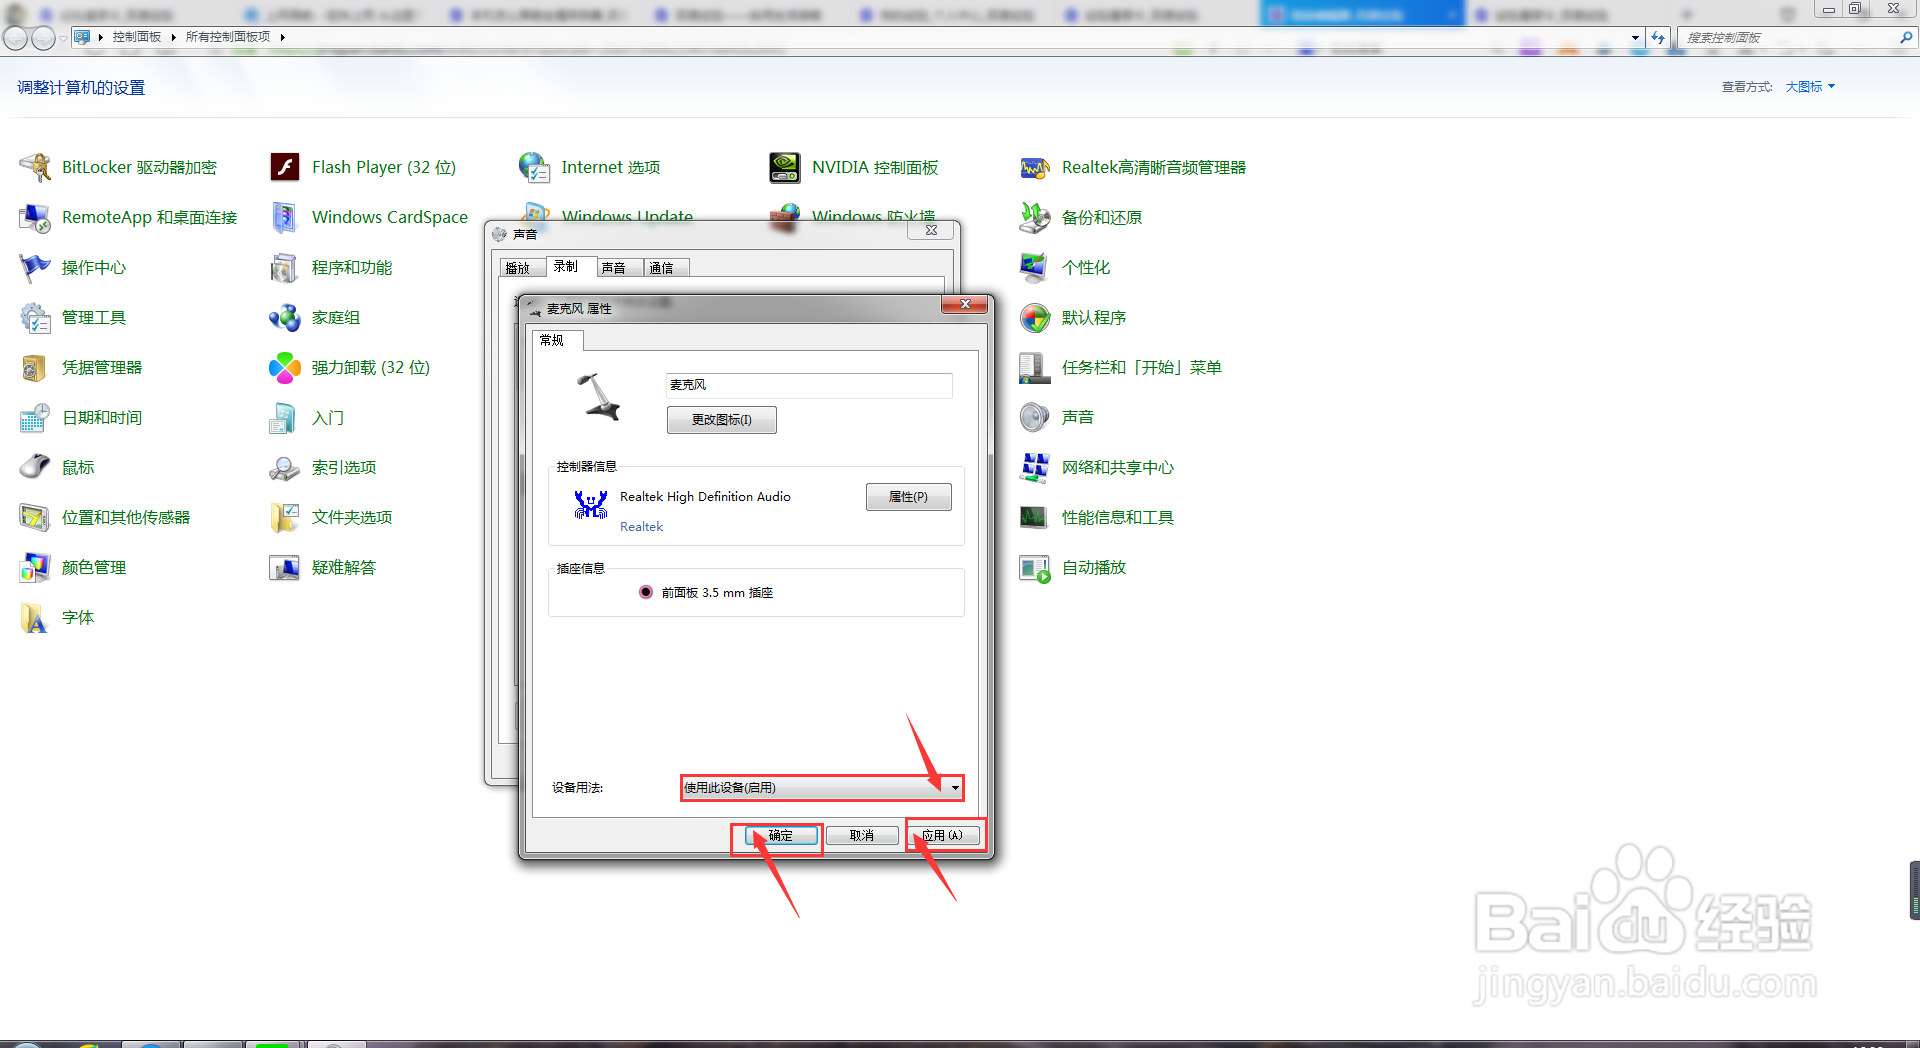The height and width of the screenshot is (1048, 1920).
Task: Click the control panel search magnifier icon
Action: tap(1906, 37)
